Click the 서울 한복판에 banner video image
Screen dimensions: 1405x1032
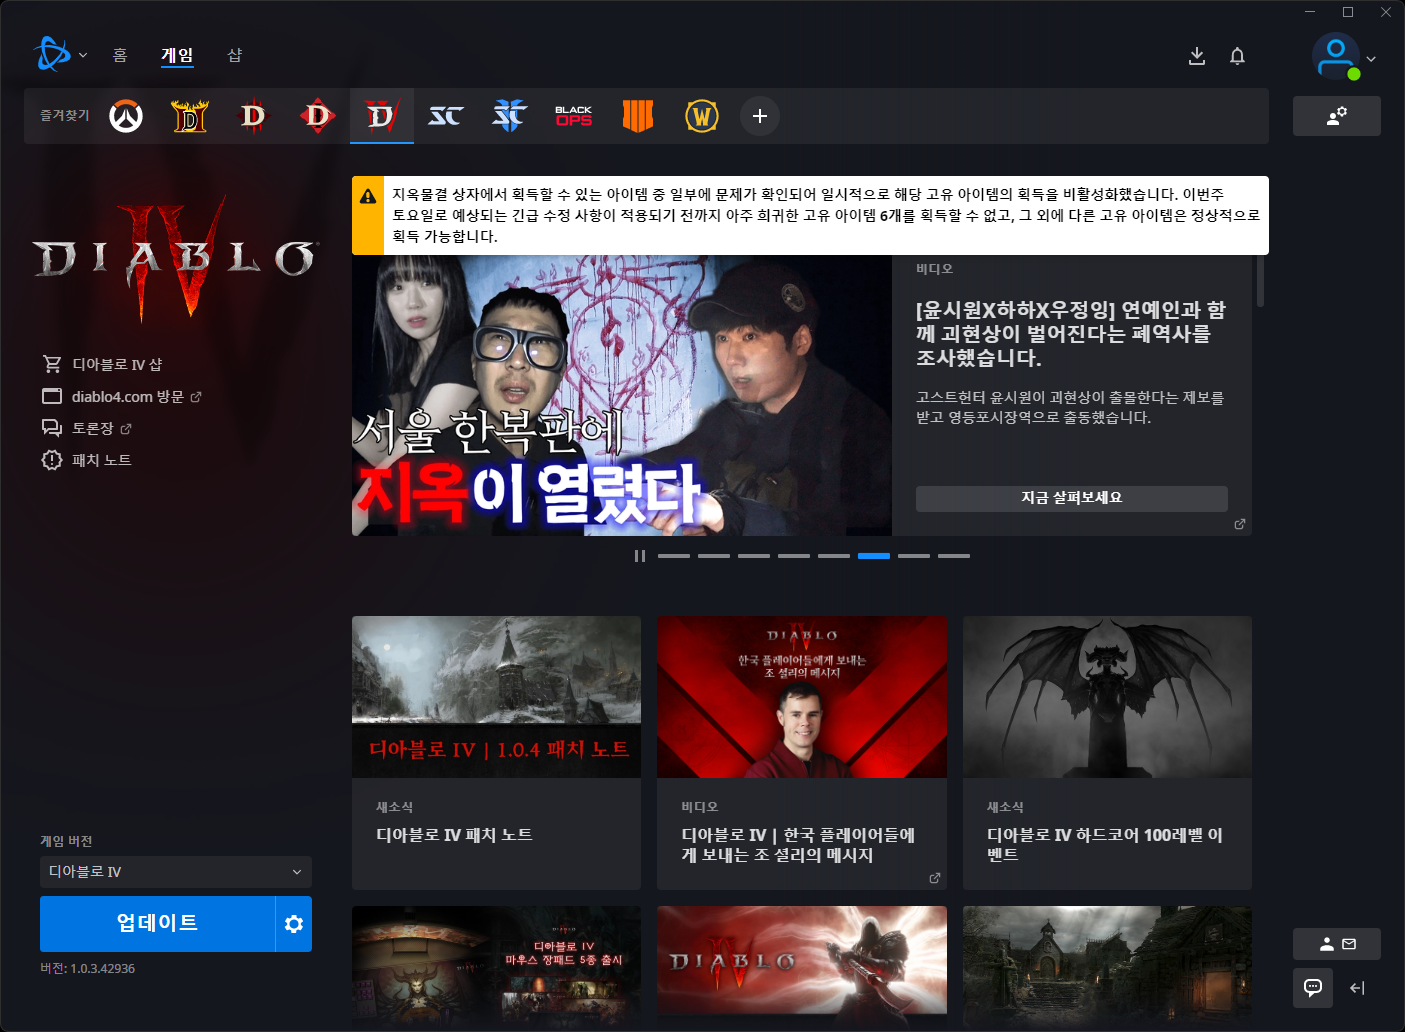click(x=622, y=396)
